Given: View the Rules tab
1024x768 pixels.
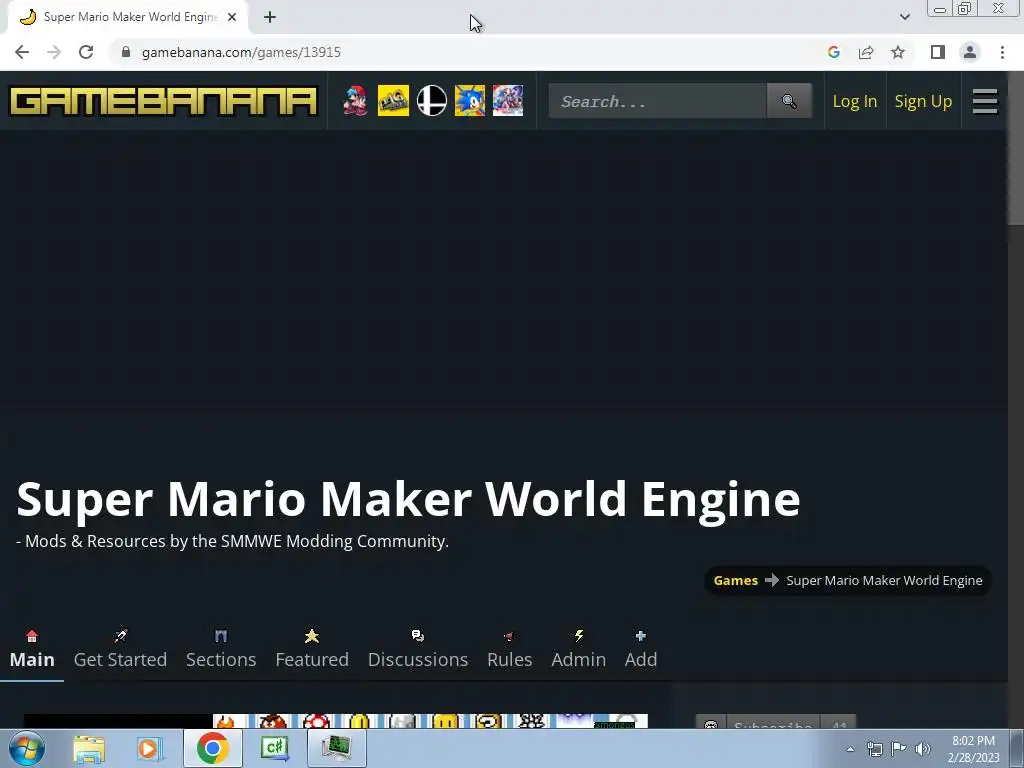Looking at the screenshot, I should coord(509,649).
